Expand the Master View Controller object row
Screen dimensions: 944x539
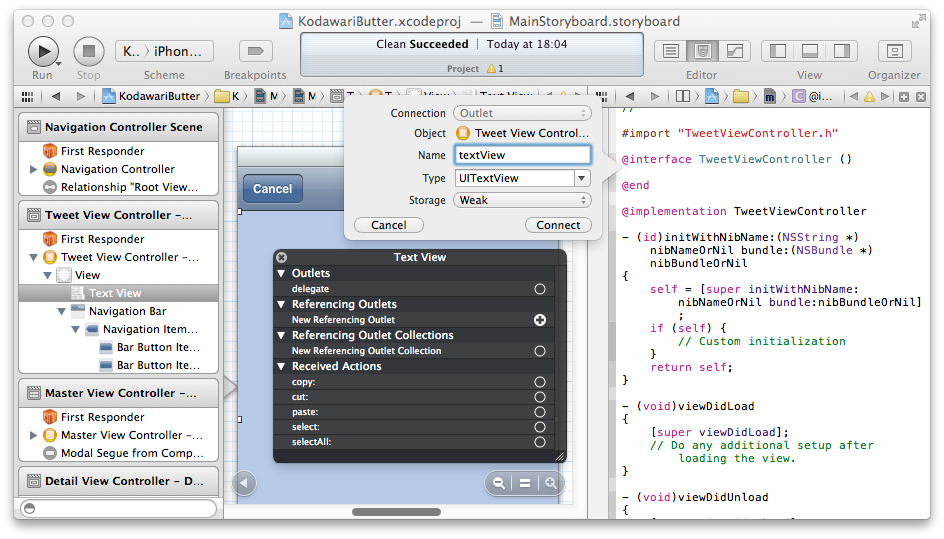click(x=34, y=435)
